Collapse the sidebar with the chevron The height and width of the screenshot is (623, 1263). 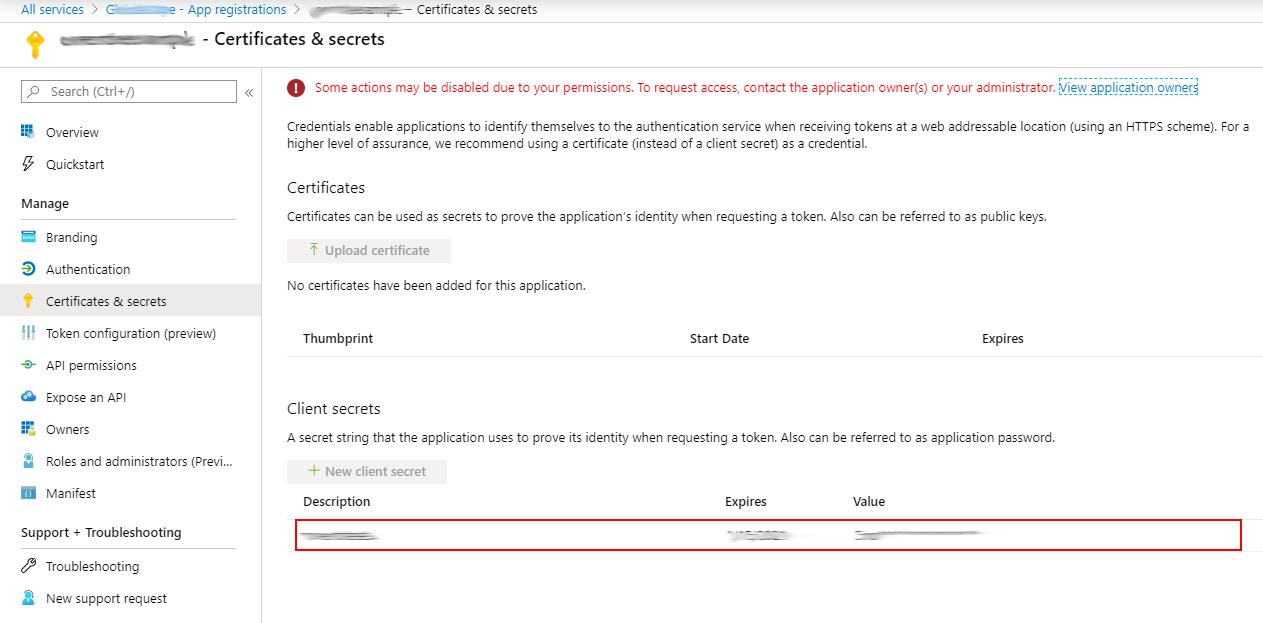pyautogui.click(x=248, y=92)
